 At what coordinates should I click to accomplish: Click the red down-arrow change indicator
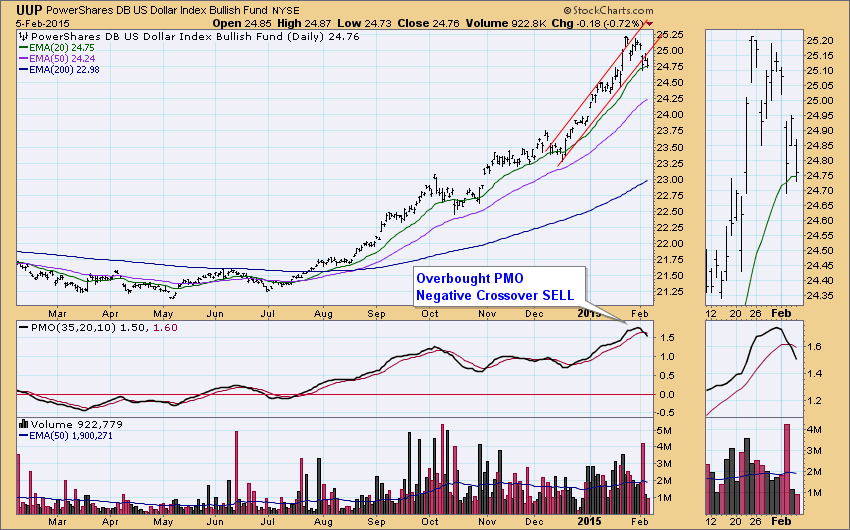click(x=649, y=23)
